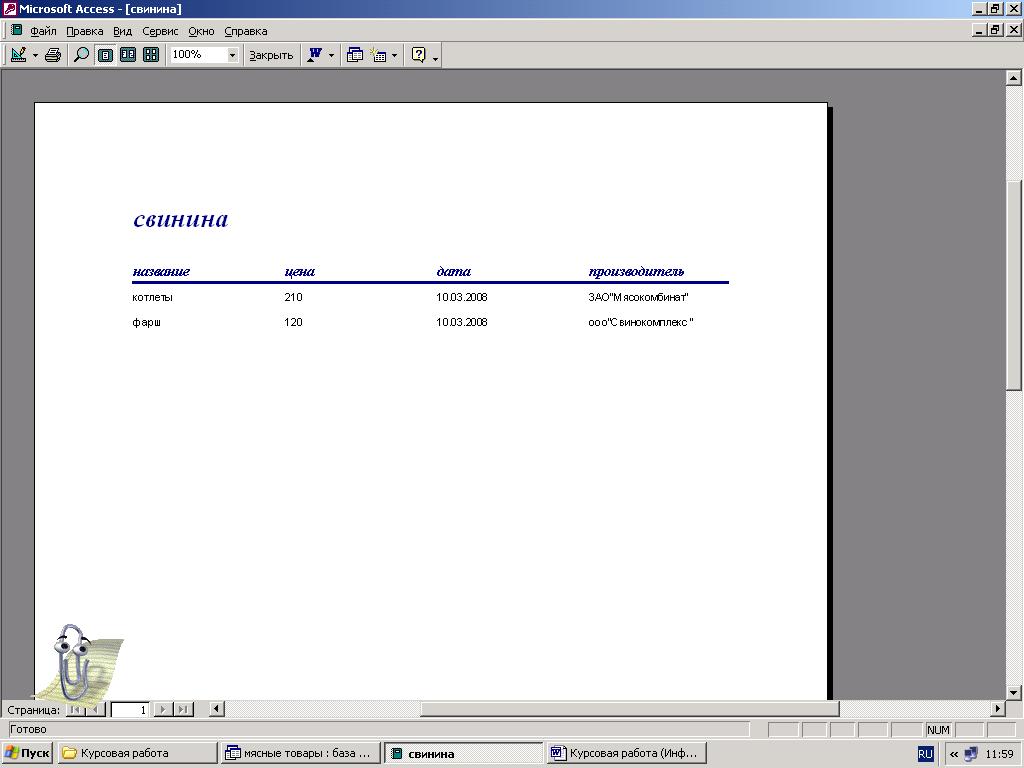The image size is (1024, 768).
Task: Select the Zoom magnifier tool
Action: pos(81,55)
